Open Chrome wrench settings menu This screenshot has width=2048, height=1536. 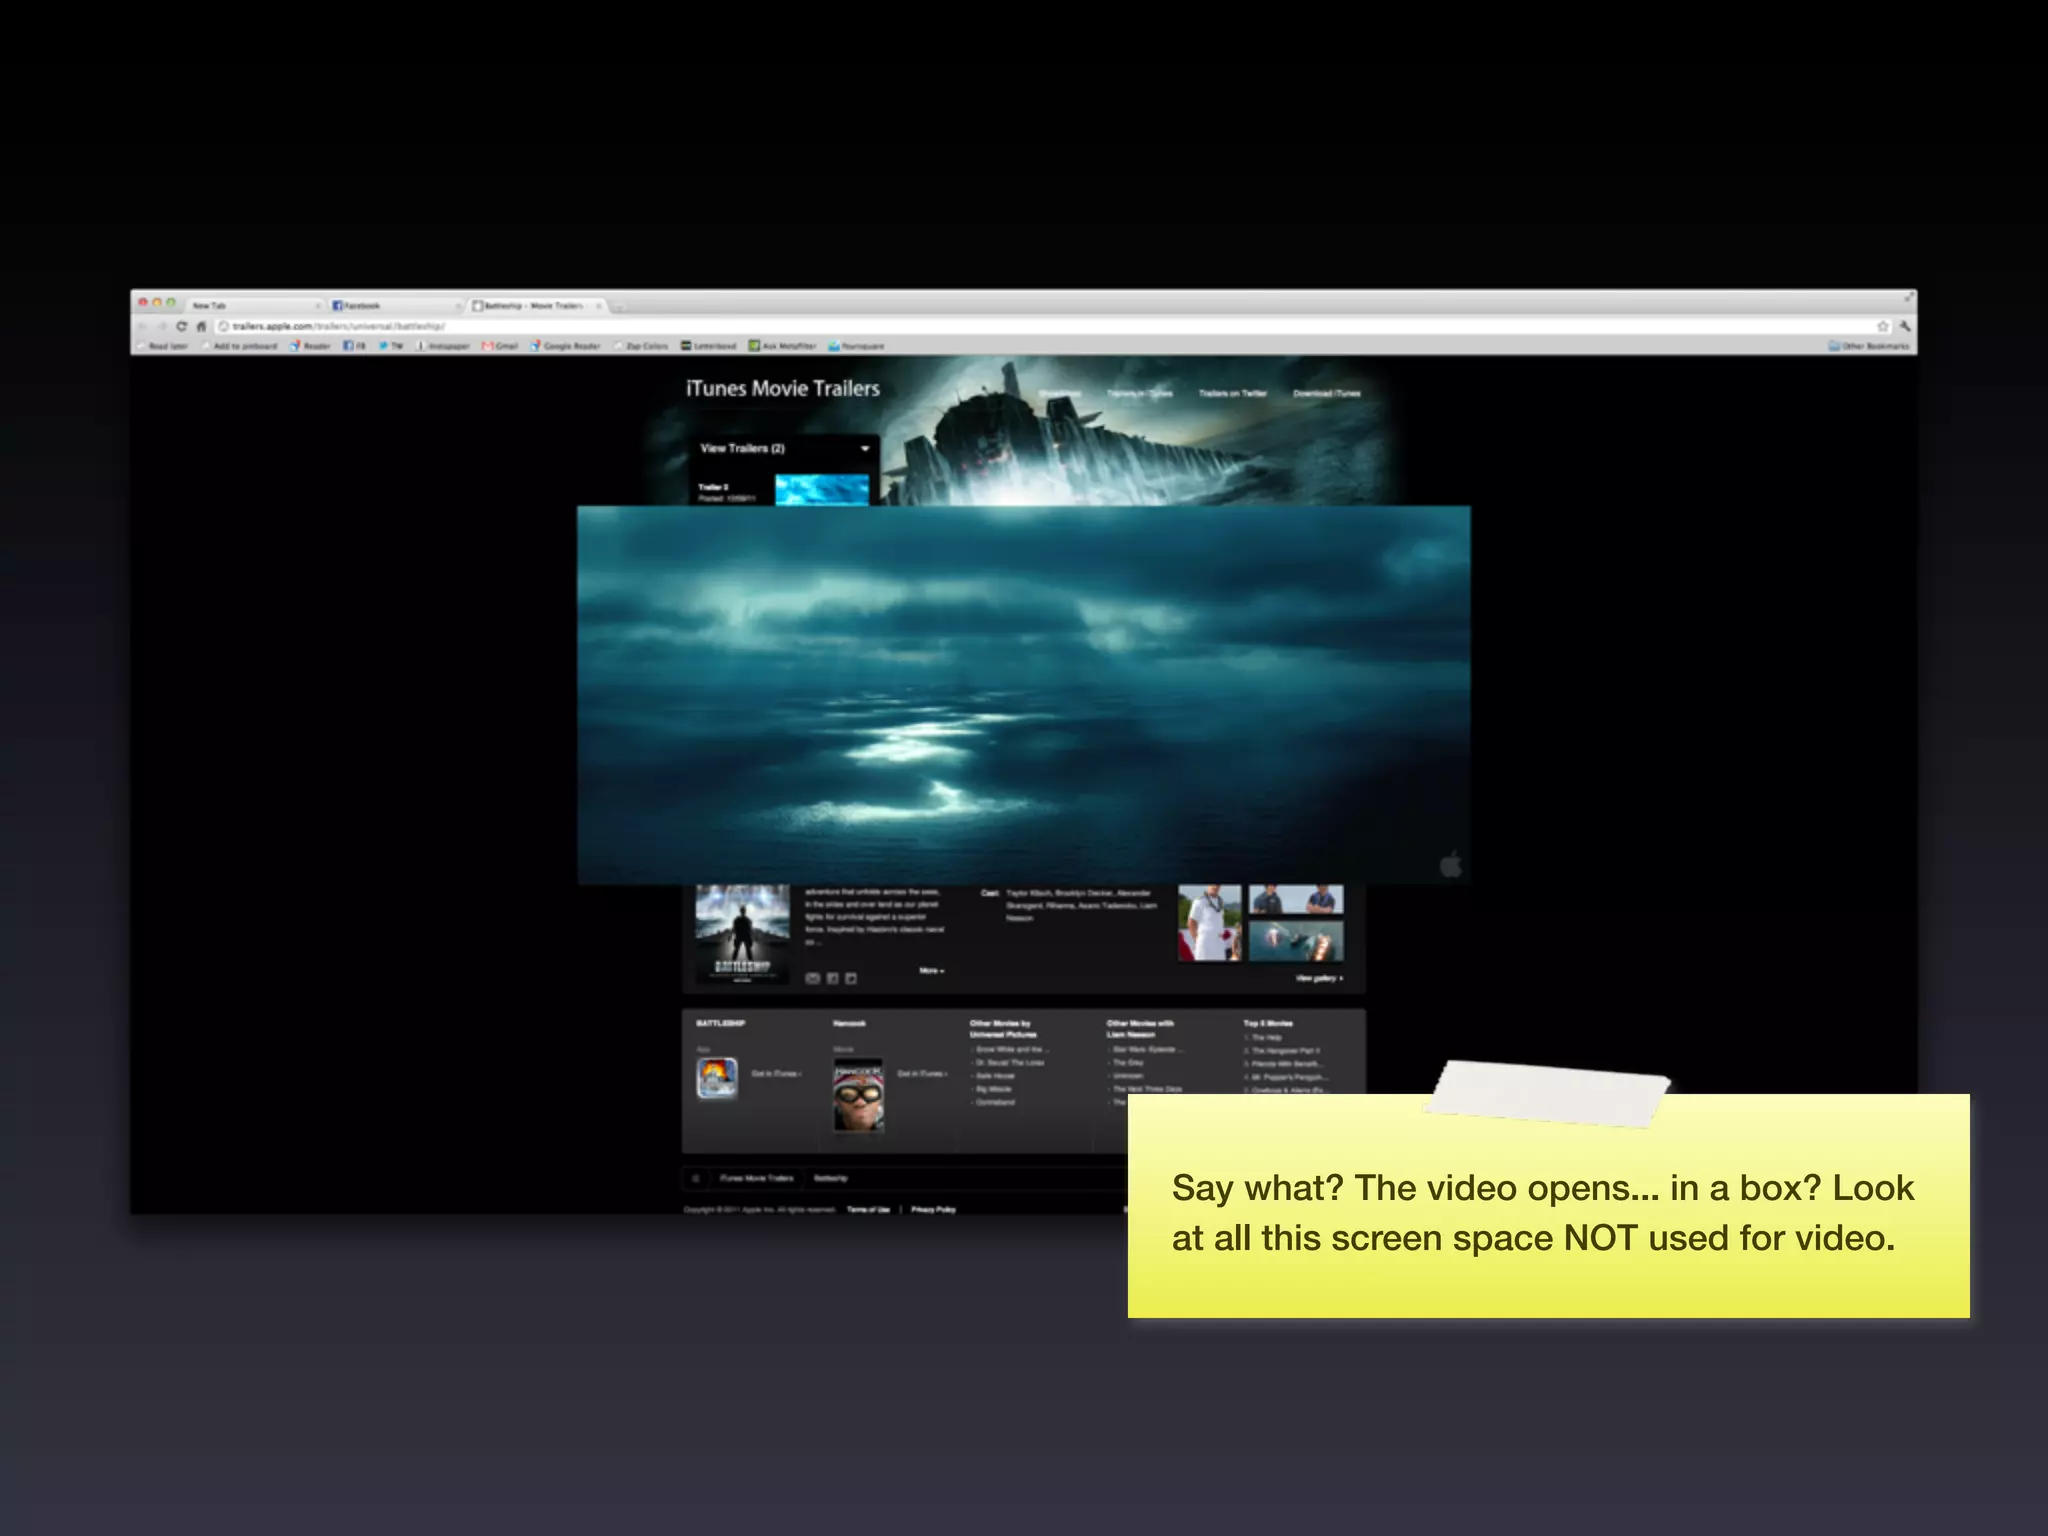click(1905, 326)
